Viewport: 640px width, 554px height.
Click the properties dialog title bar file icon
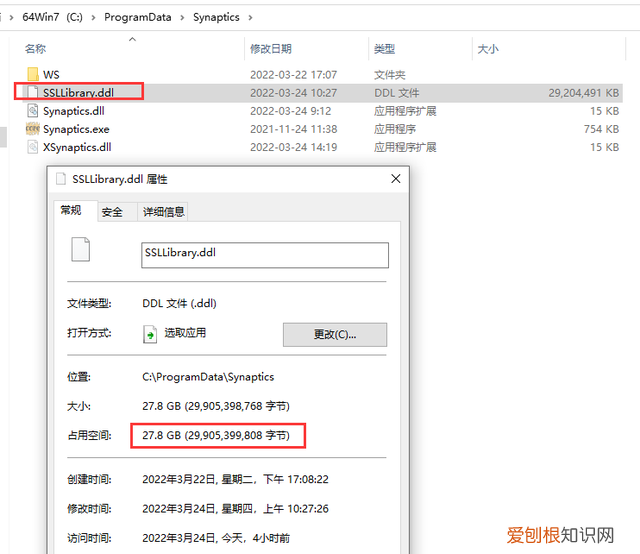61,179
